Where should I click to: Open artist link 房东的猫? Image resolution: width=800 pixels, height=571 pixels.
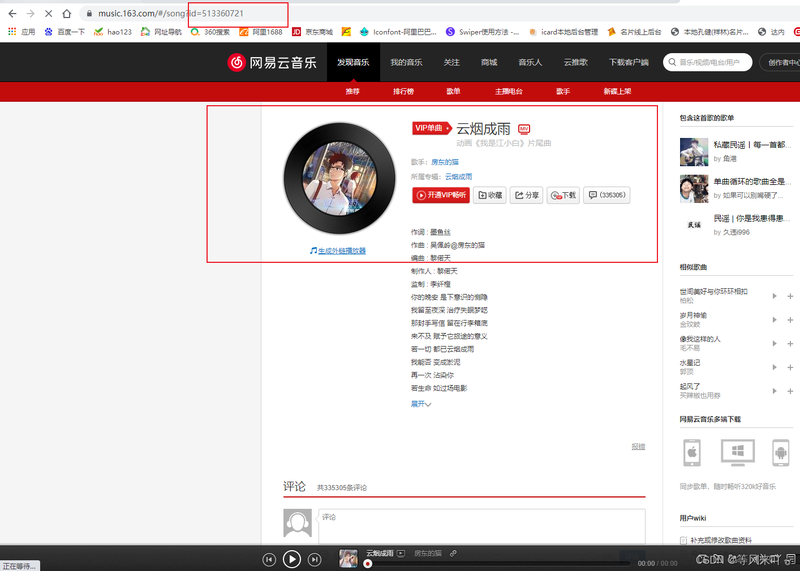coord(445,162)
